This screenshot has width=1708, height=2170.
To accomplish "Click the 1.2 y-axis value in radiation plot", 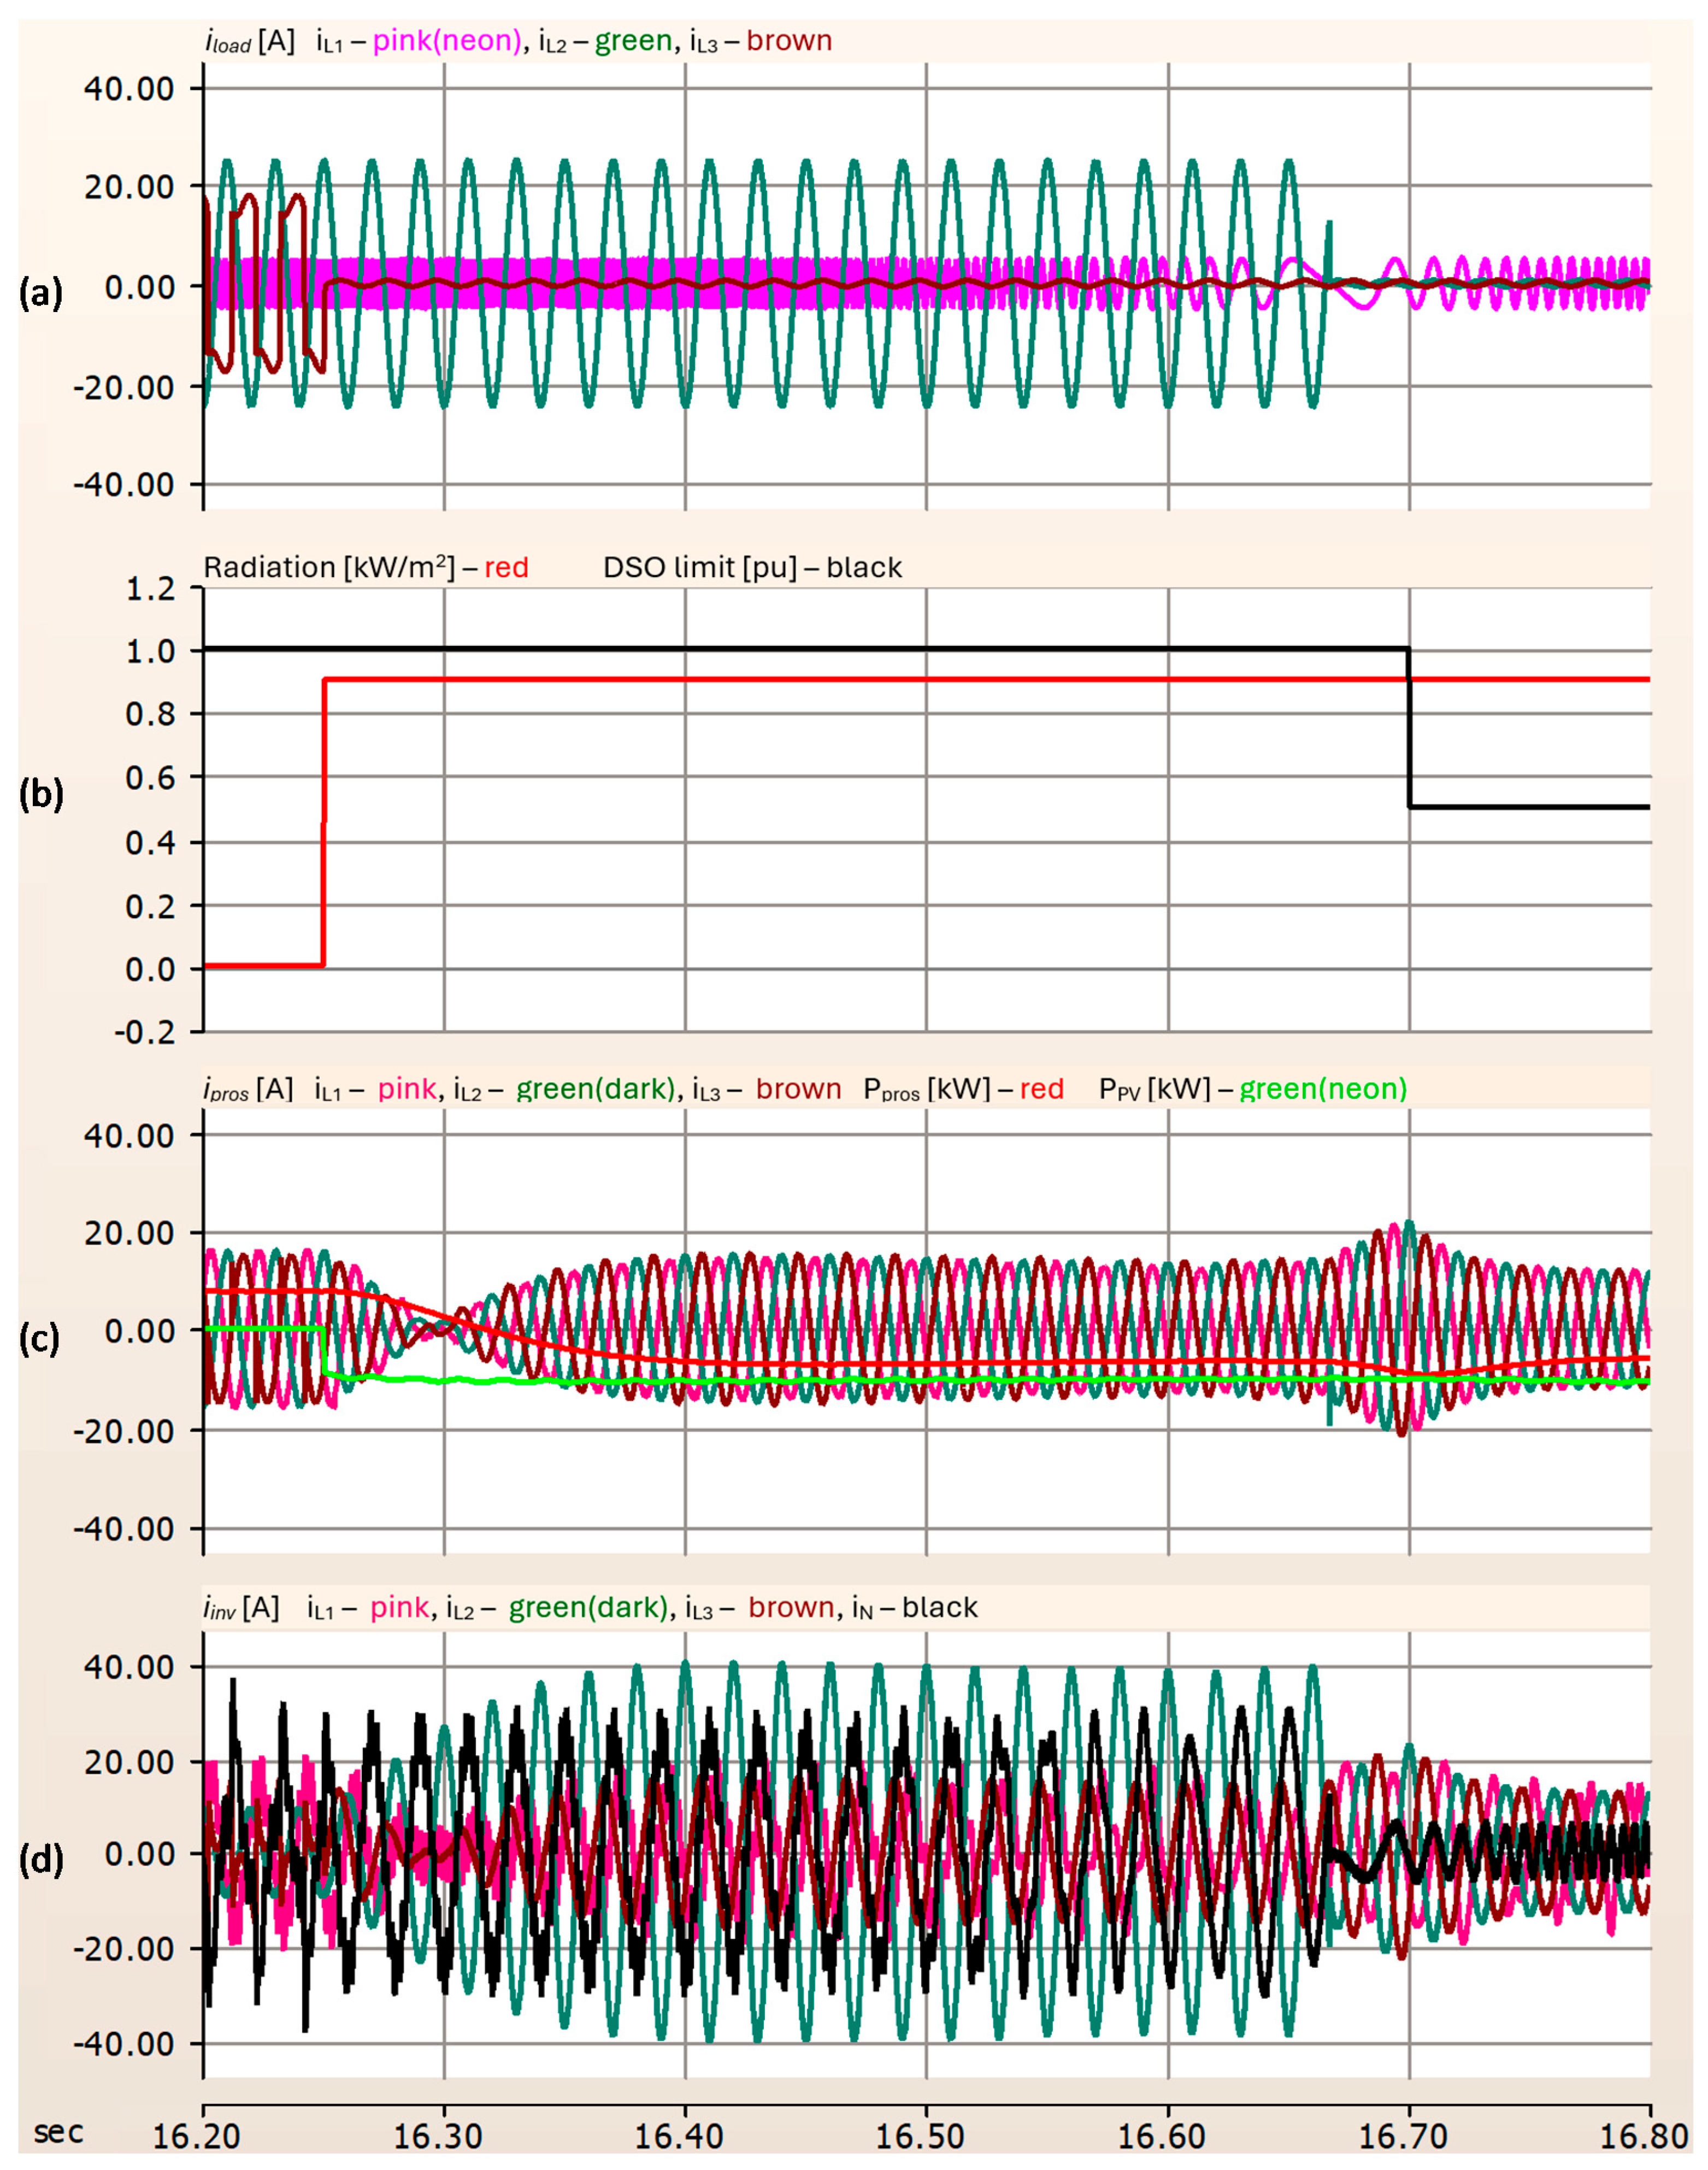I will click(x=152, y=588).
